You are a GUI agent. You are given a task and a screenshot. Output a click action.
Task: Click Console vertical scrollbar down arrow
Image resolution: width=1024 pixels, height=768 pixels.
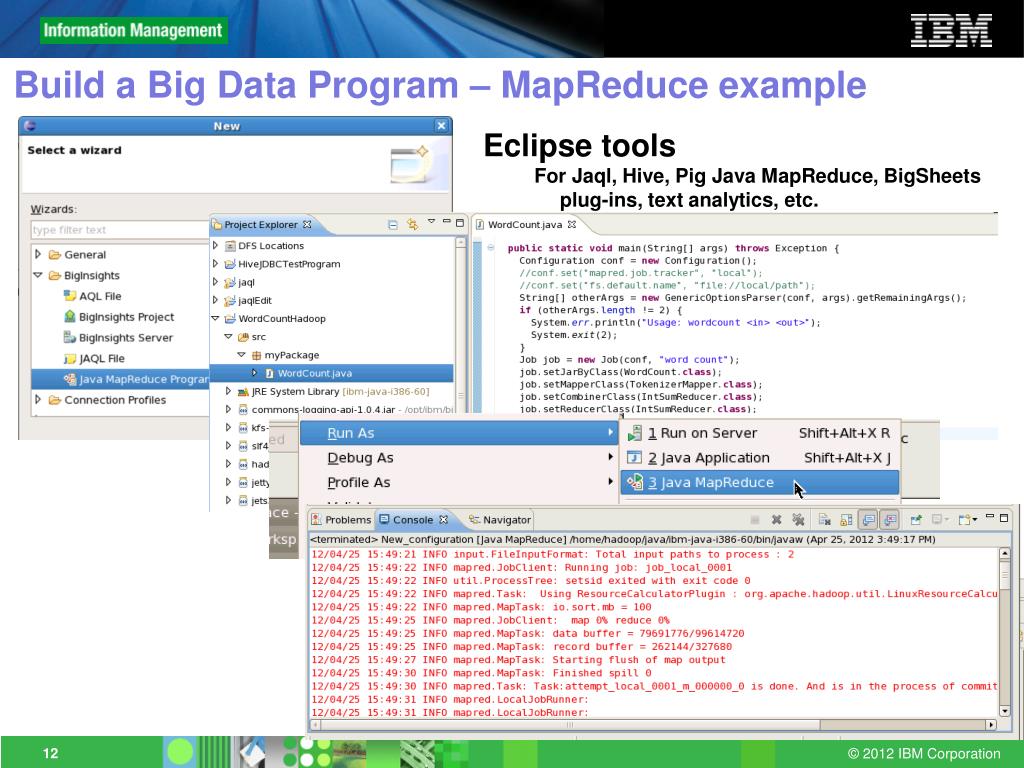(x=1004, y=711)
